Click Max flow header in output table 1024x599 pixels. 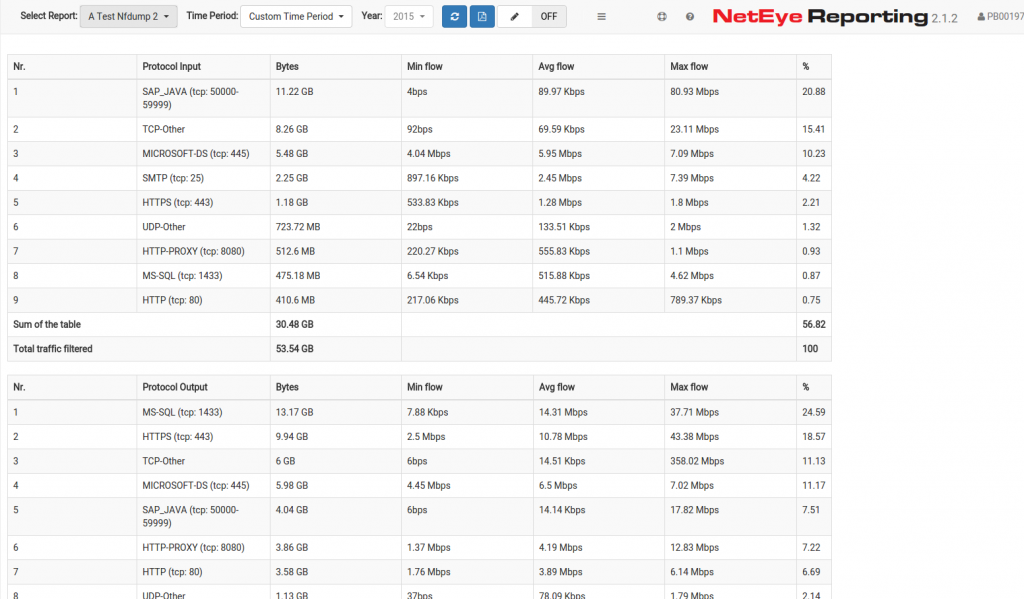point(689,387)
